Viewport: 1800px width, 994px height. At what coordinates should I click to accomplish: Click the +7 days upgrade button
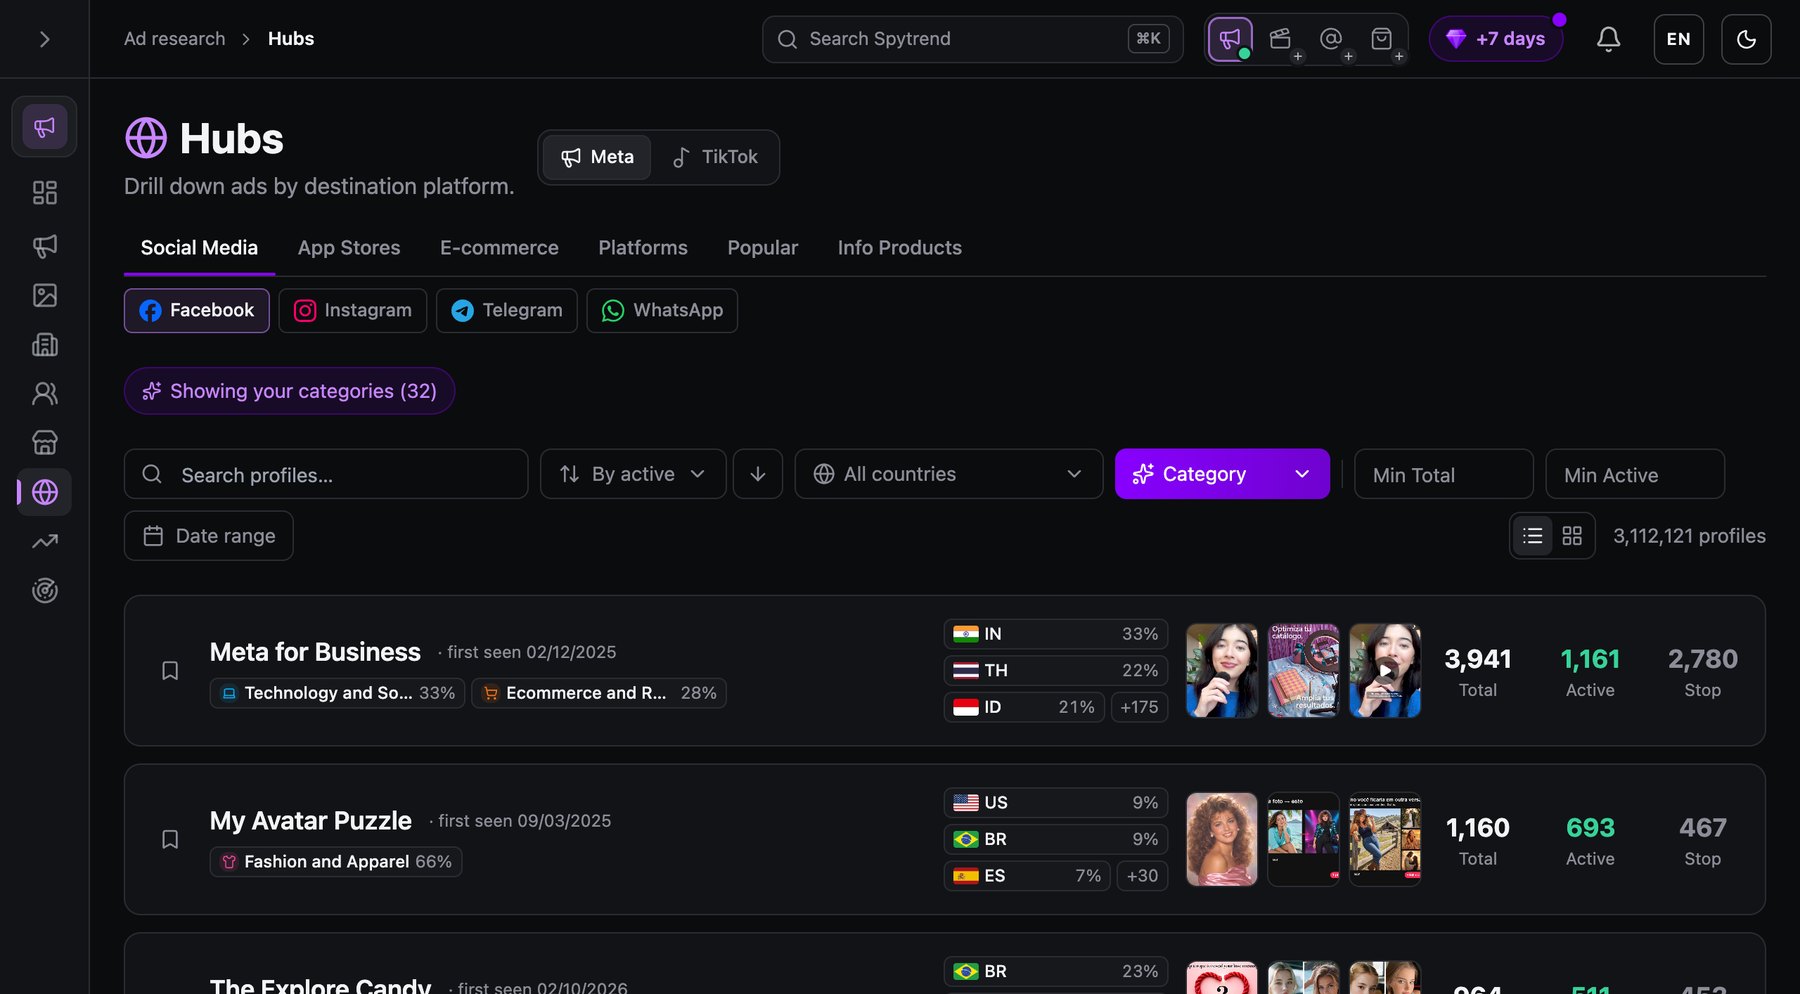pos(1496,39)
